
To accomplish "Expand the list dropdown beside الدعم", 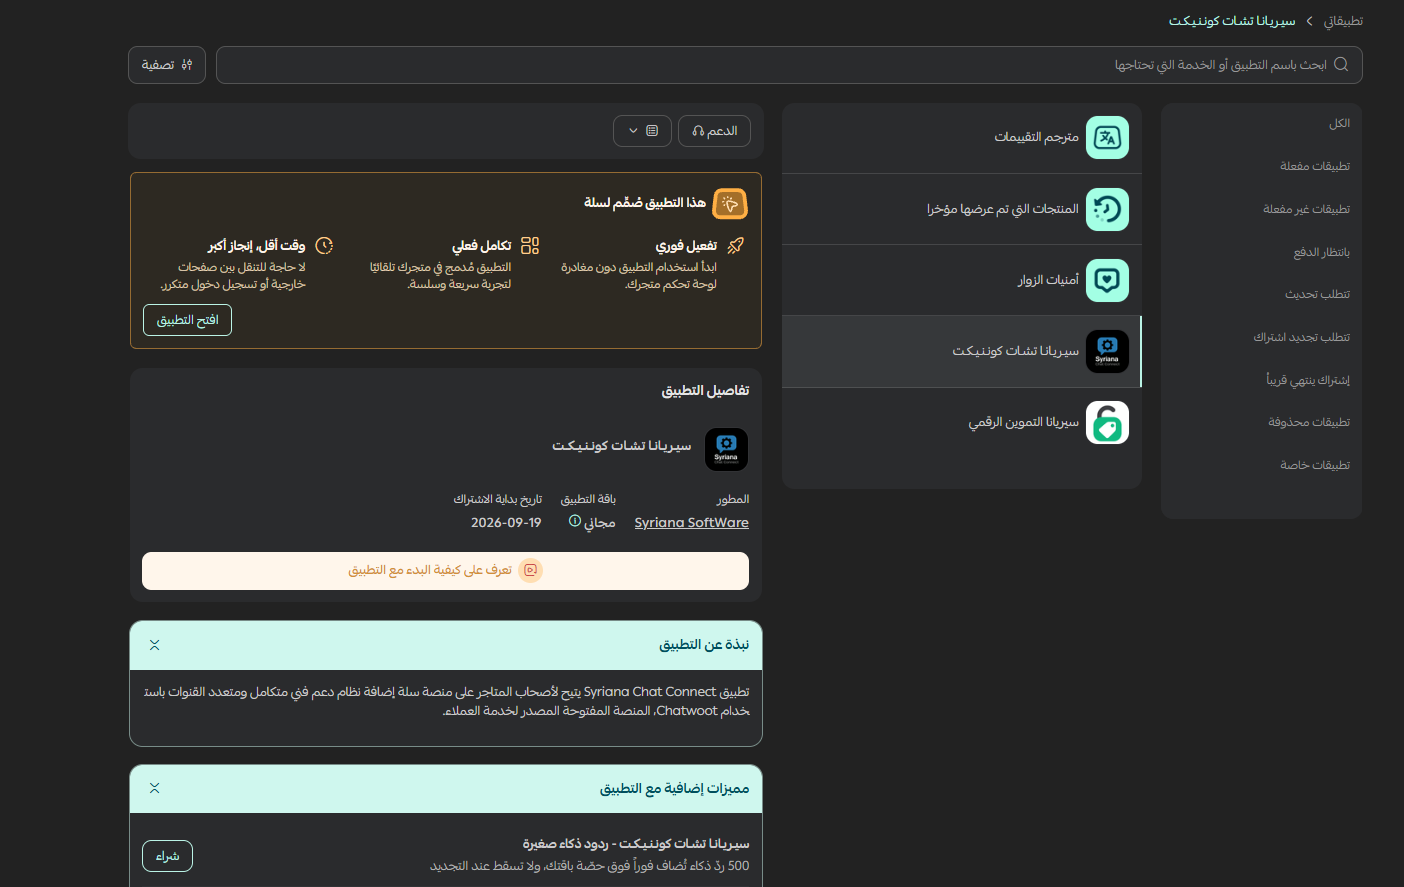I will coord(642,131).
